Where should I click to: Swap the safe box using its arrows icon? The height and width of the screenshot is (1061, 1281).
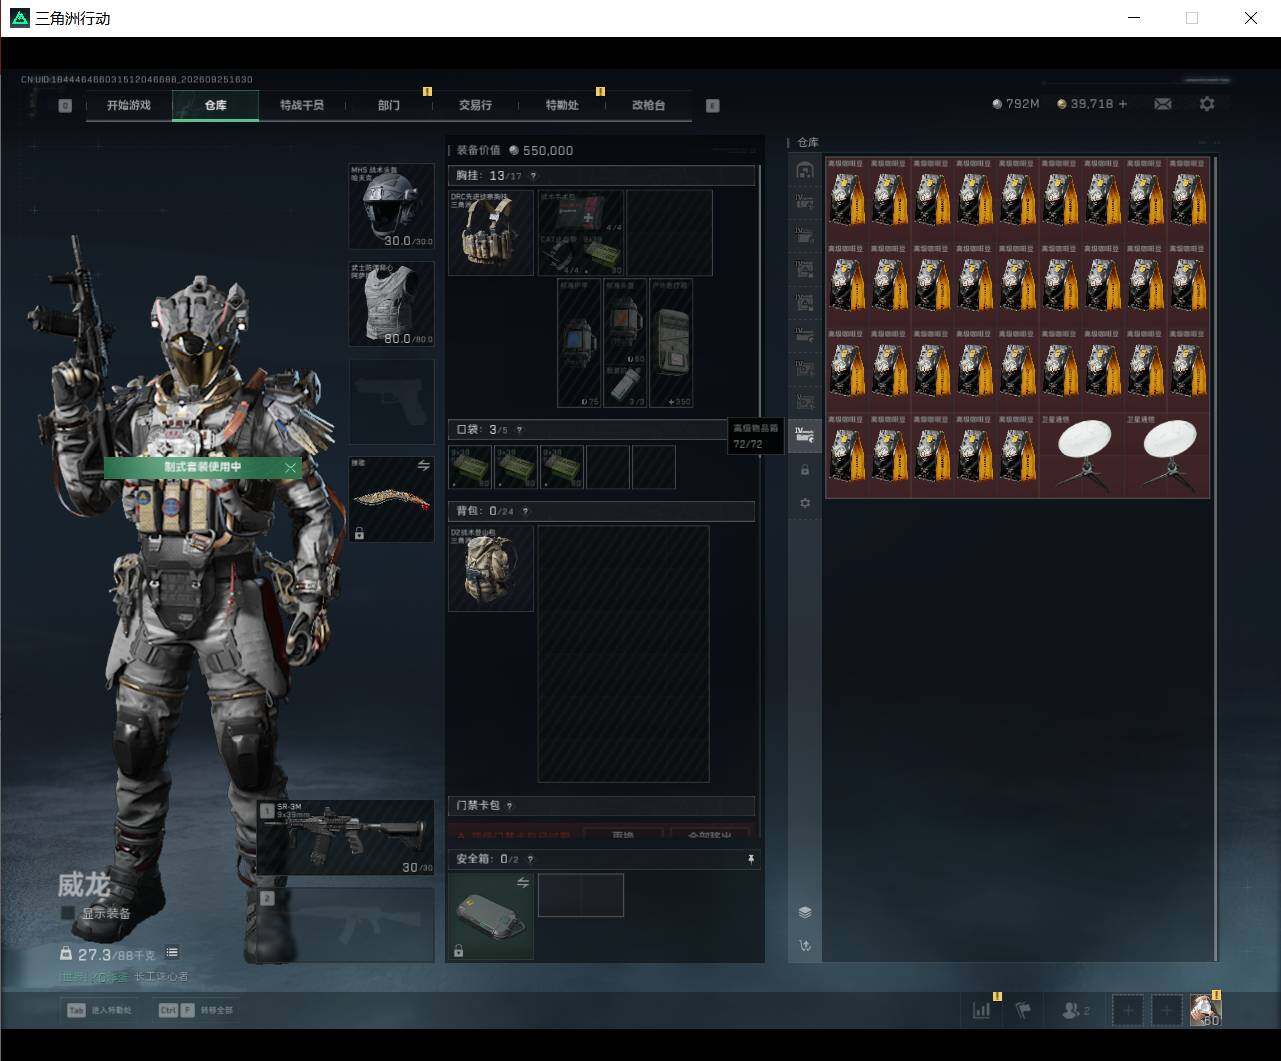(522, 882)
